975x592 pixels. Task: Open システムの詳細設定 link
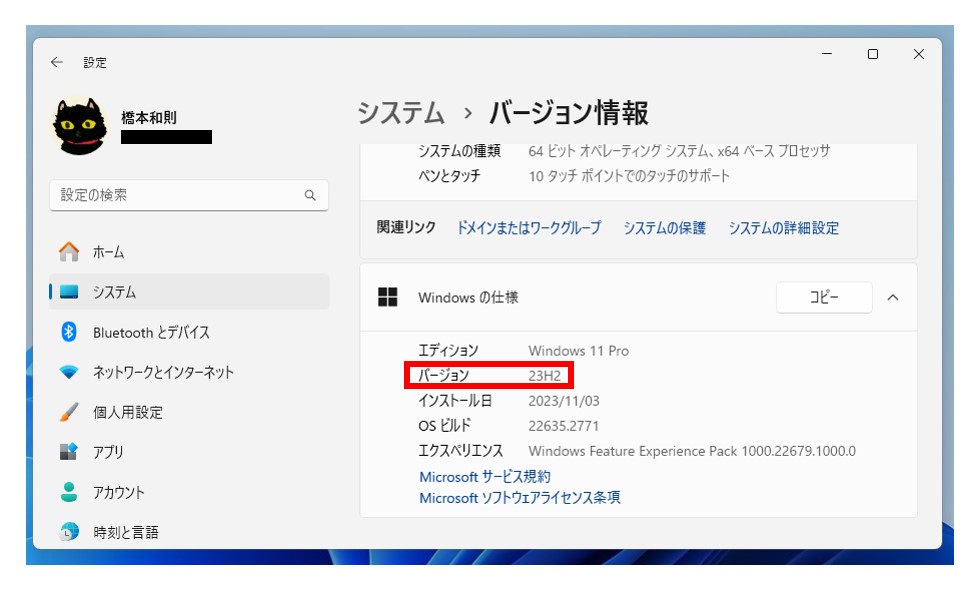(x=783, y=228)
